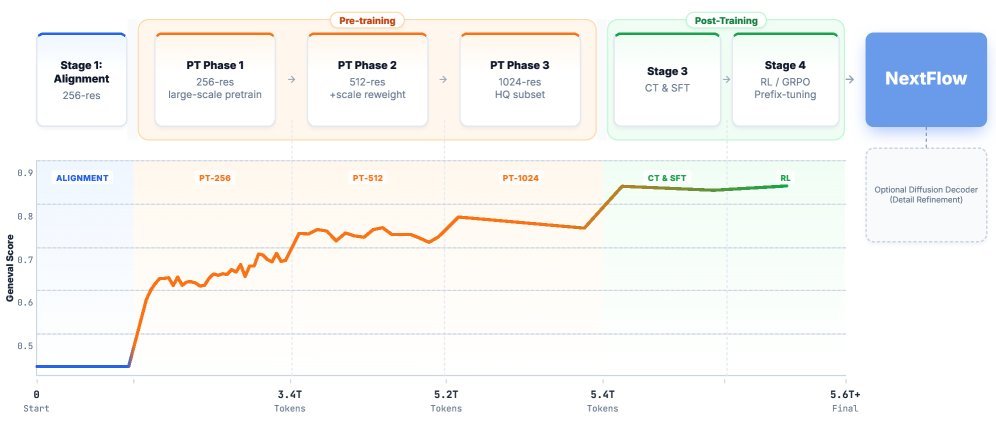Open the Stage 3 CT & SFT card
The width and height of the screenshot is (996, 426).
[668, 80]
